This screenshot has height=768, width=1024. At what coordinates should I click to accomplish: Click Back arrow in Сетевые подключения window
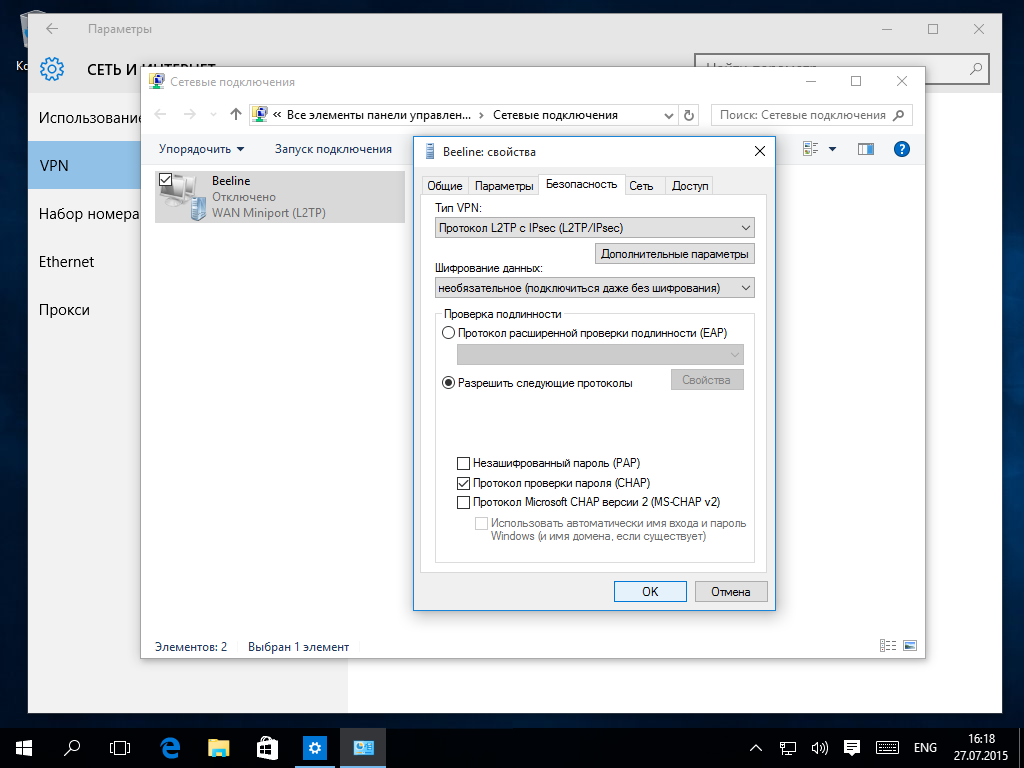coord(161,114)
